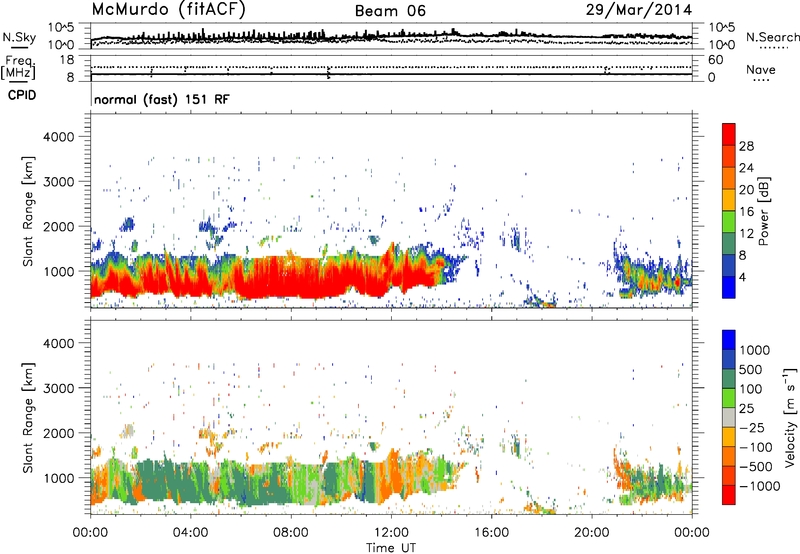Click the '12:00' time tick label
Viewport: 800px width, 554px height.
(x=391, y=533)
